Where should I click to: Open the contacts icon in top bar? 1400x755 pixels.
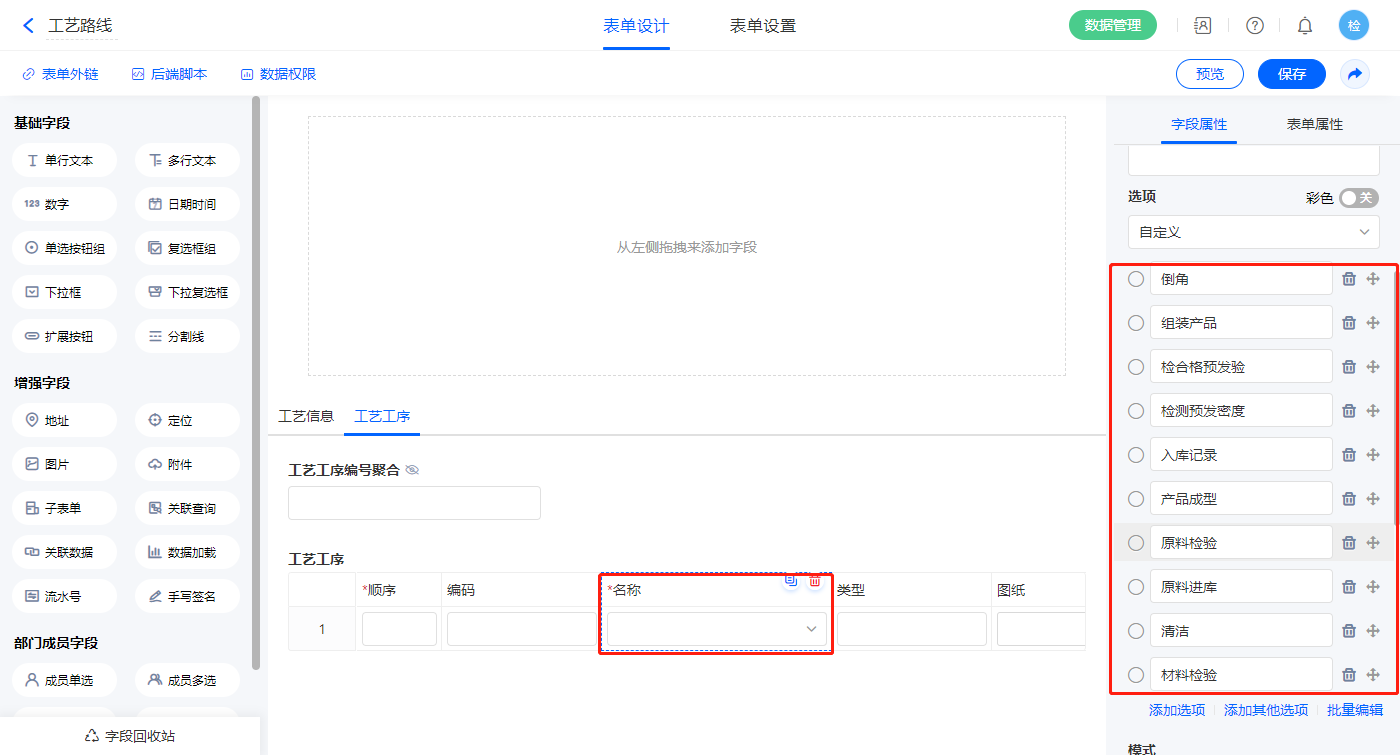pyautogui.click(x=1203, y=26)
